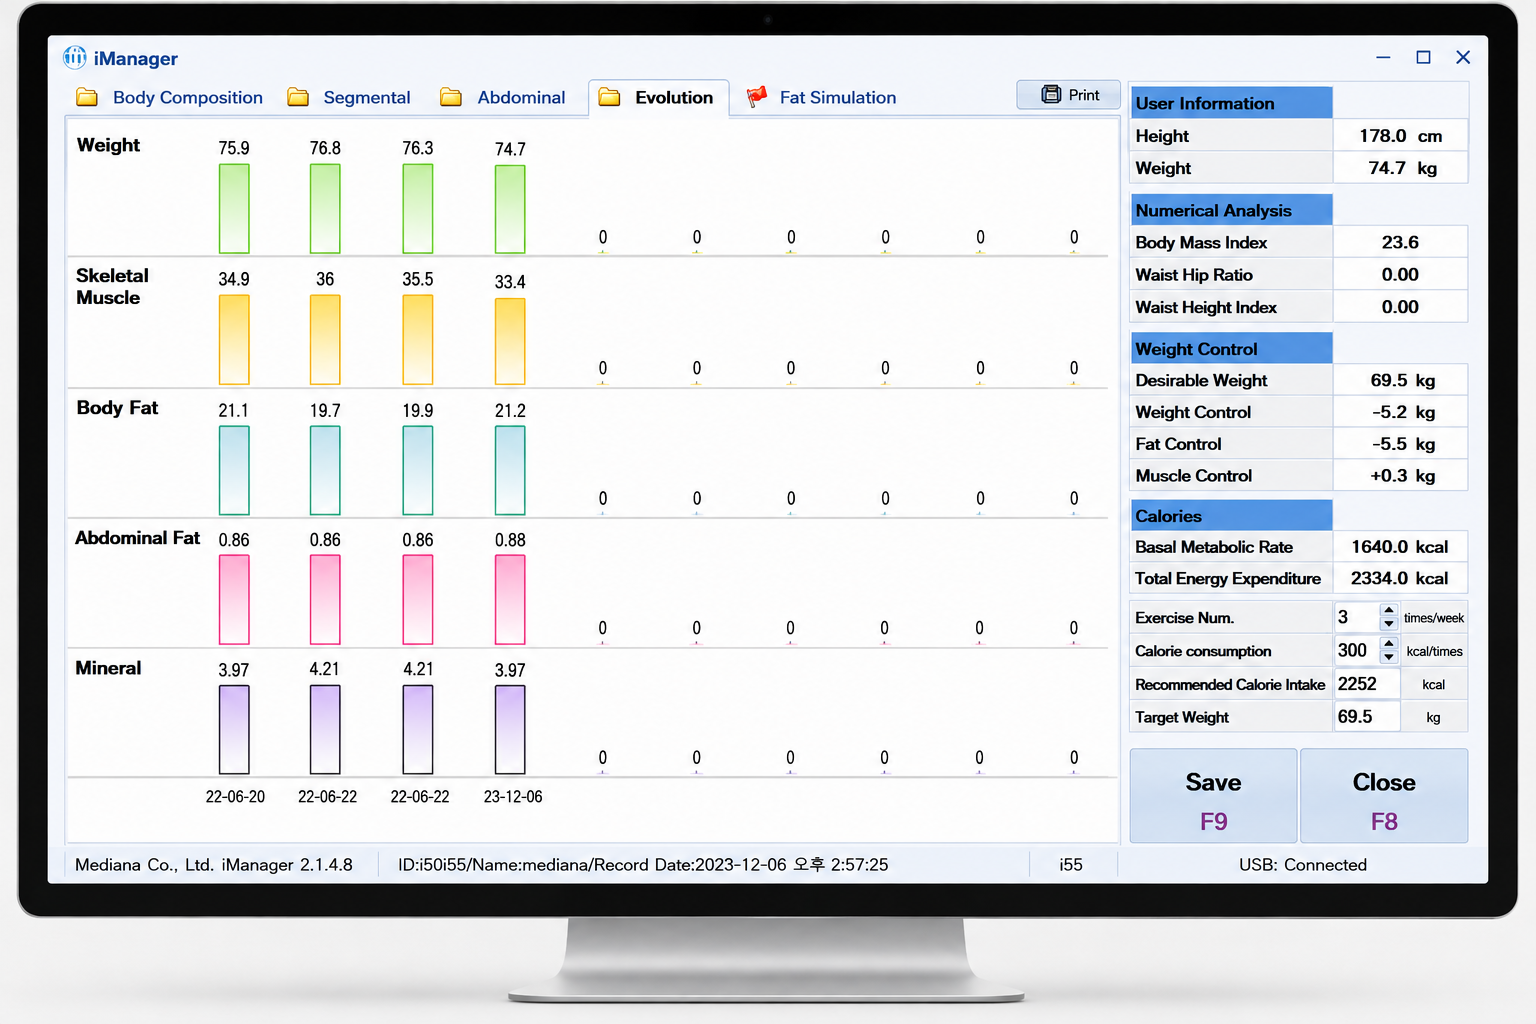Click the i55 status bar entry
This screenshot has height=1024, width=1536.
point(1071,865)
